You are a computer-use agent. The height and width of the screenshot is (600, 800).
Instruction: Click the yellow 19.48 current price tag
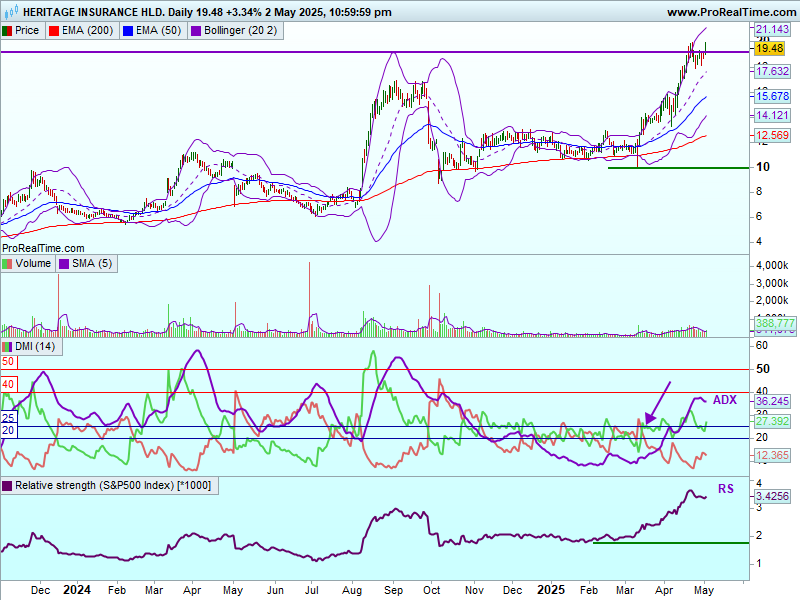click(x=769, y=48)
